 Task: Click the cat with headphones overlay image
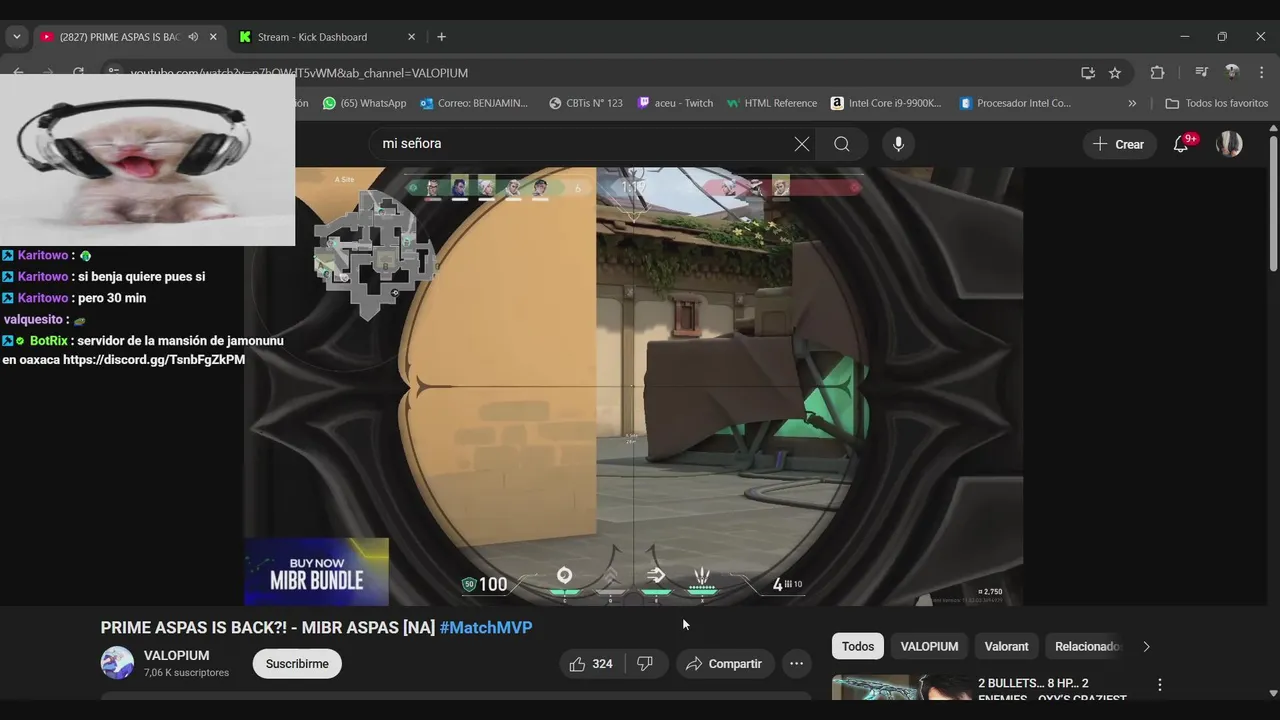(147, 160)
